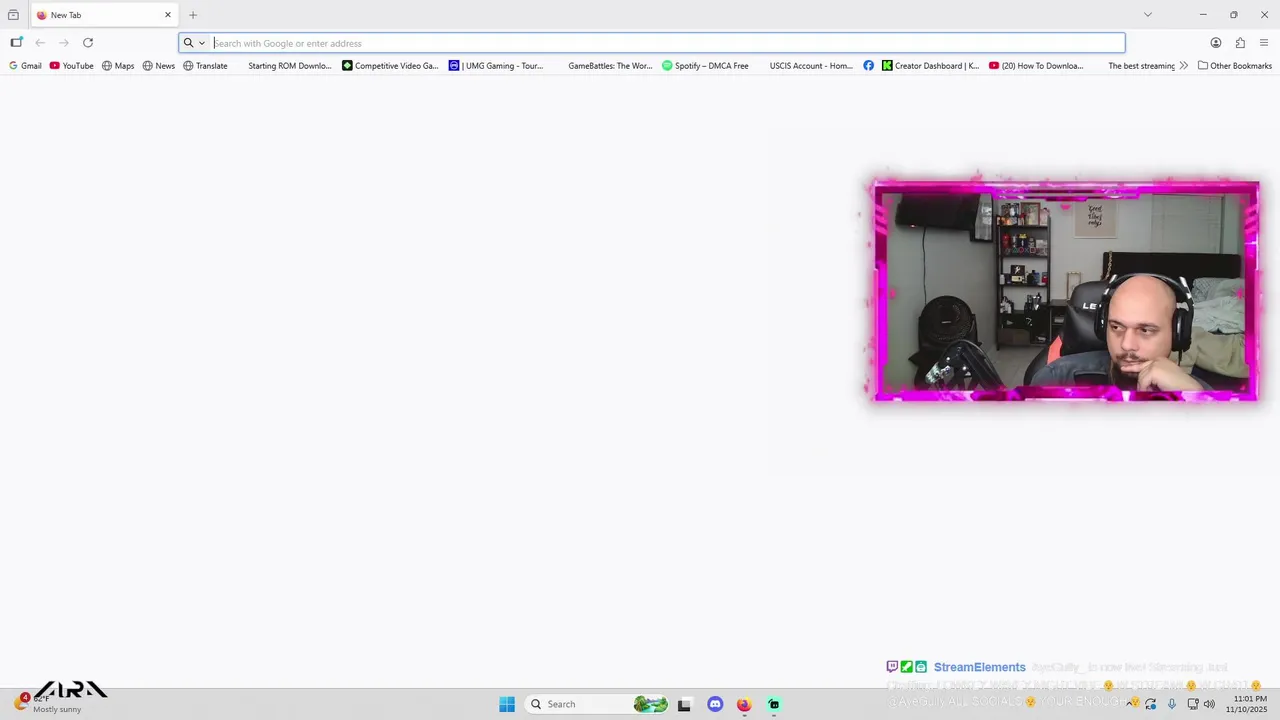Open the Competitive Video Ga... bookmark
This screenshot has width=1280, height=720.
tap(390, 66)
